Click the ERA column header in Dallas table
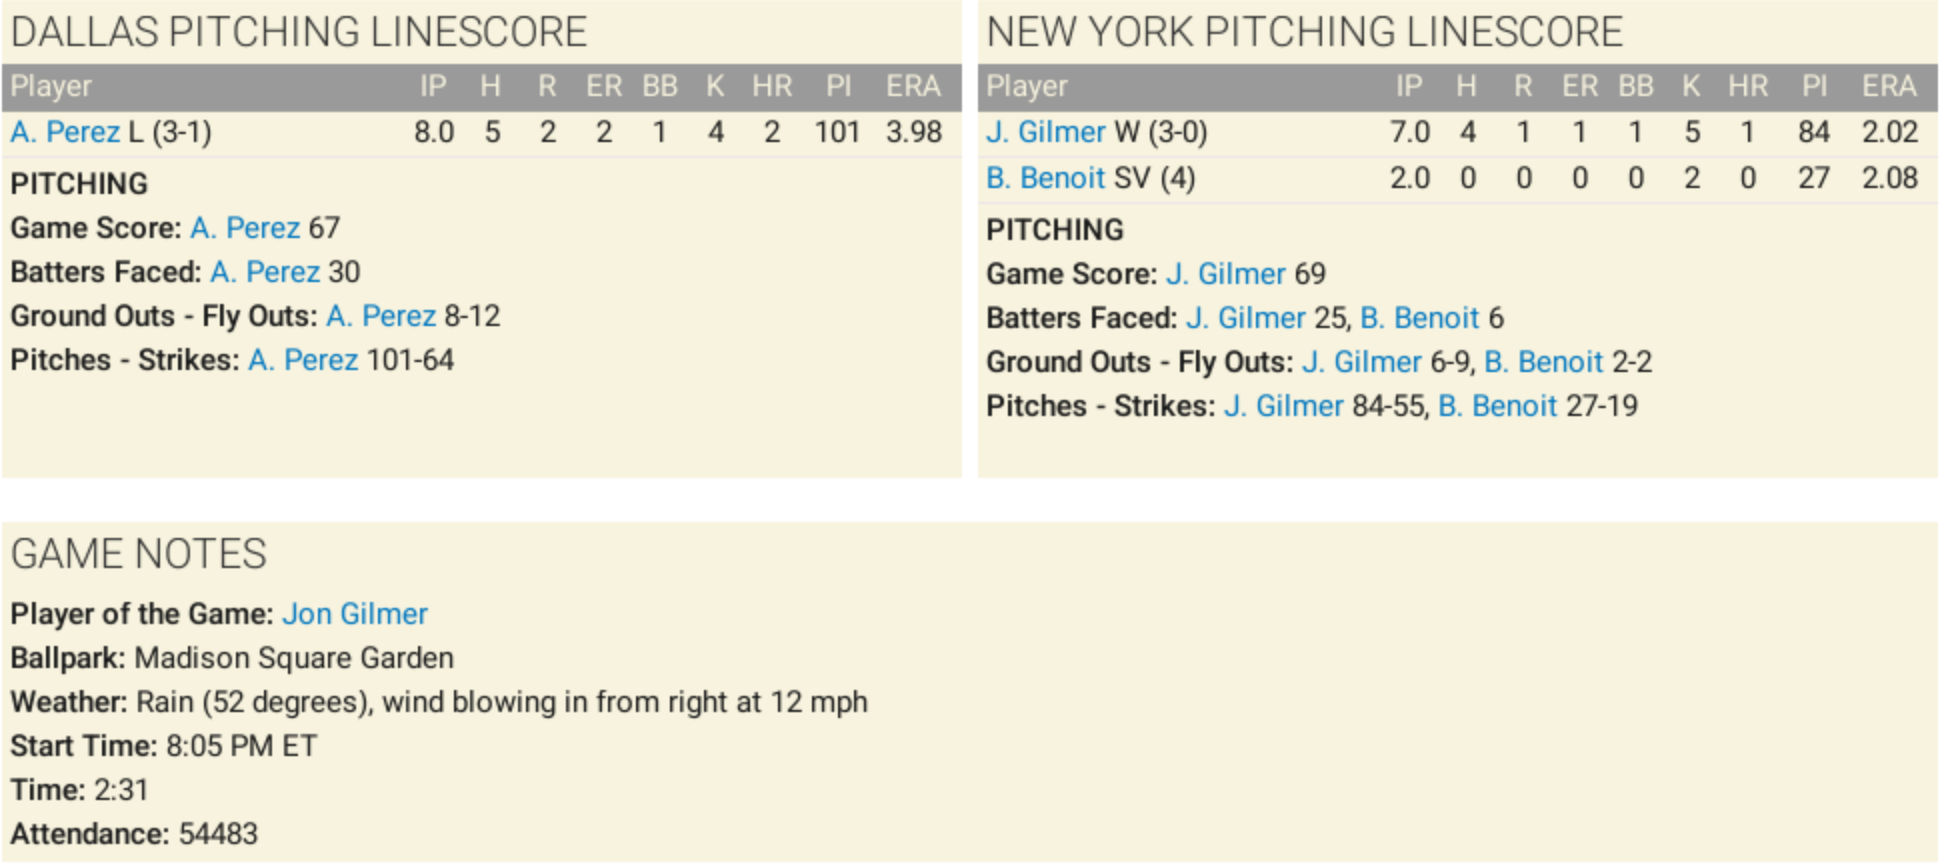The image size is (1946, 864). [x=912, y=87]
